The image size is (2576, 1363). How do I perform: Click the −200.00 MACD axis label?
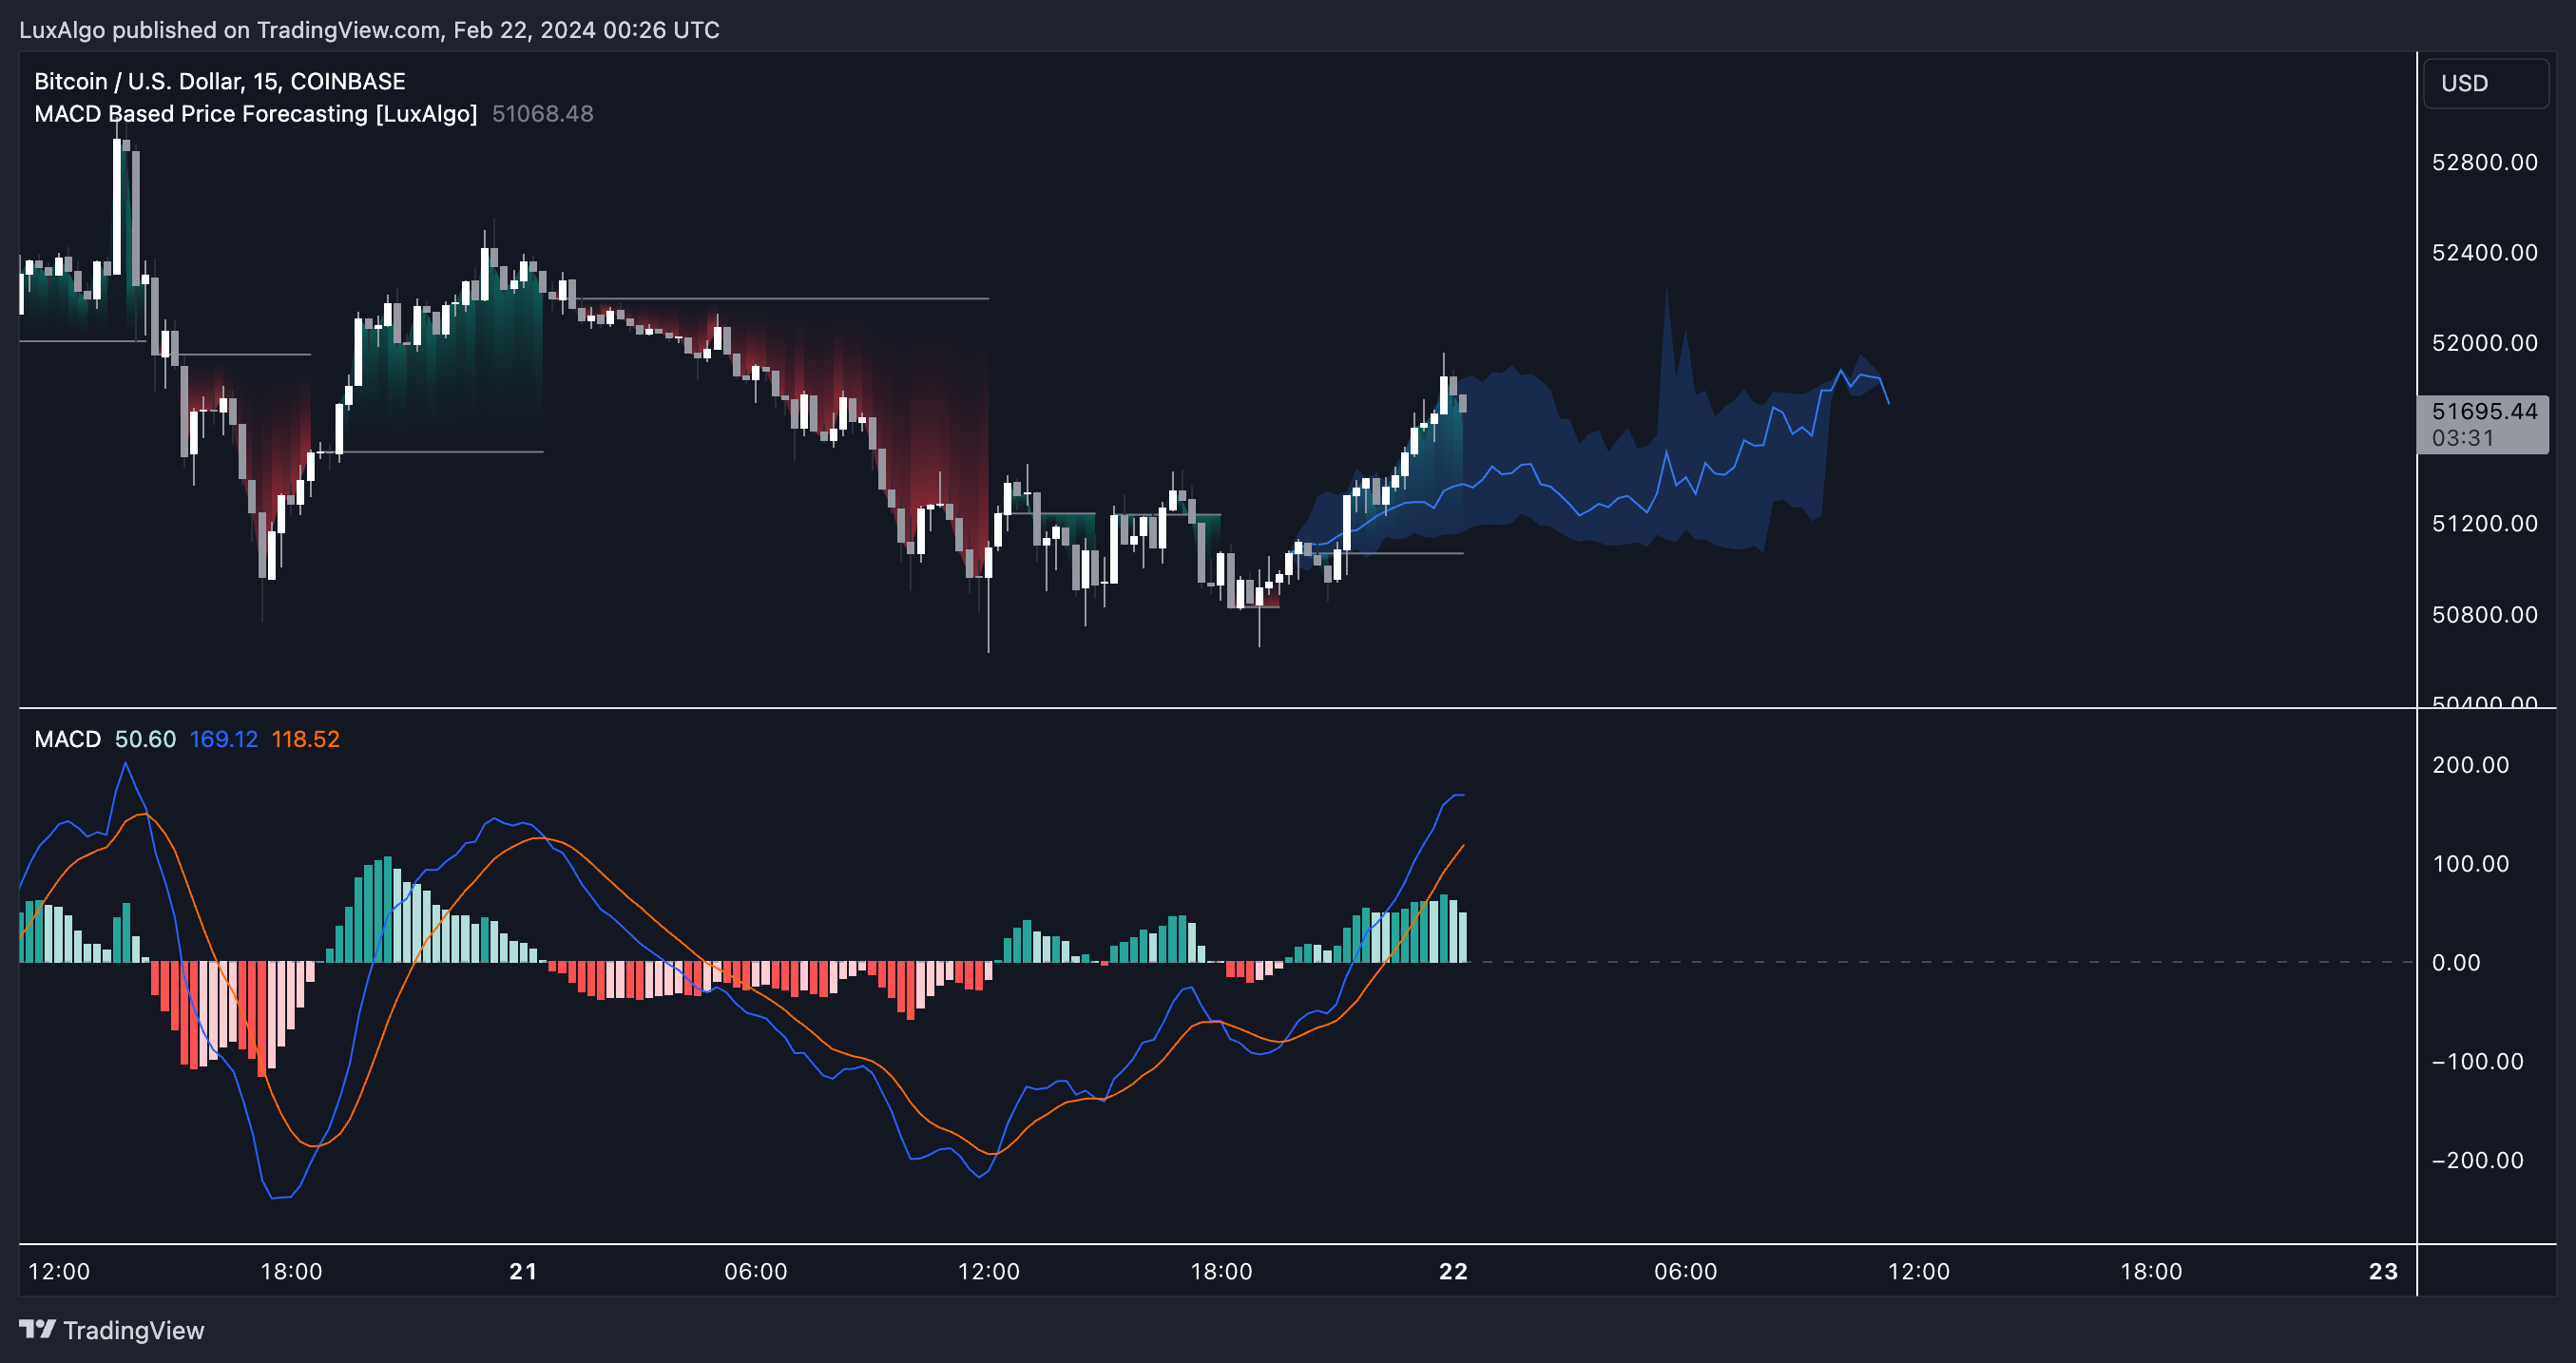(x=2476, y=1160)
